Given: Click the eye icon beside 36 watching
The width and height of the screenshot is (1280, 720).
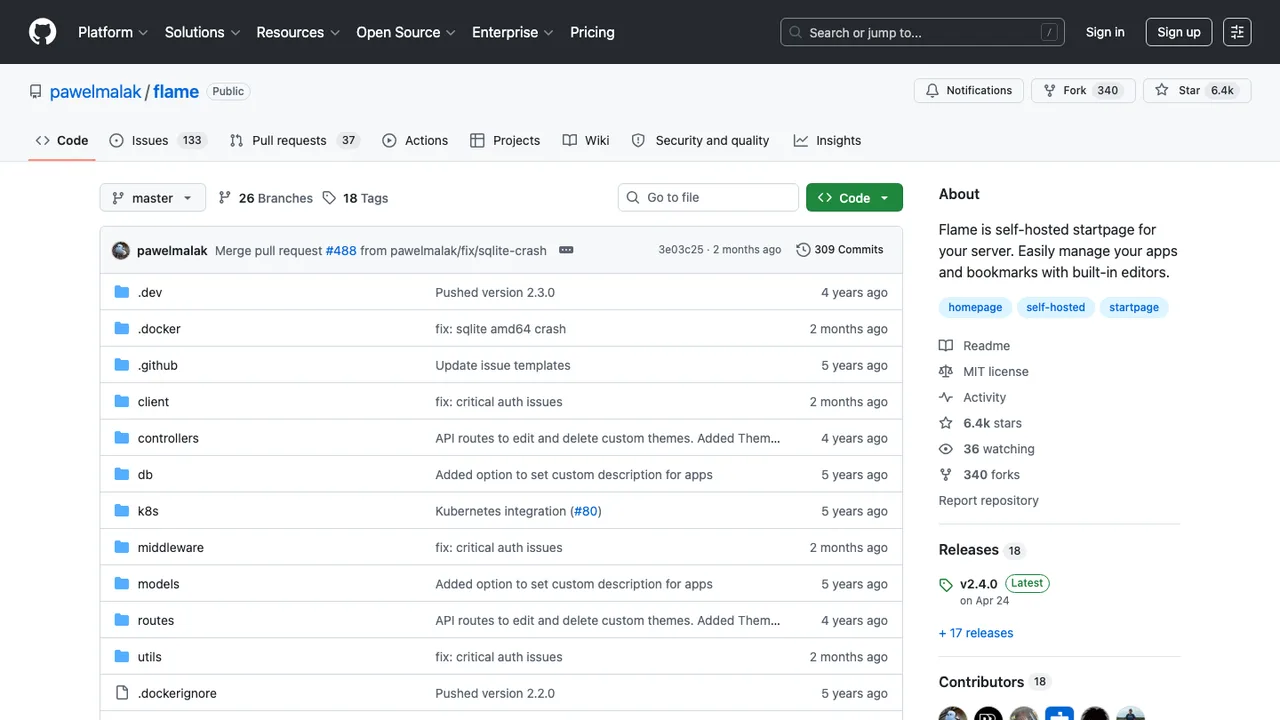Looking at the screenshot, I should coord(946,449).
